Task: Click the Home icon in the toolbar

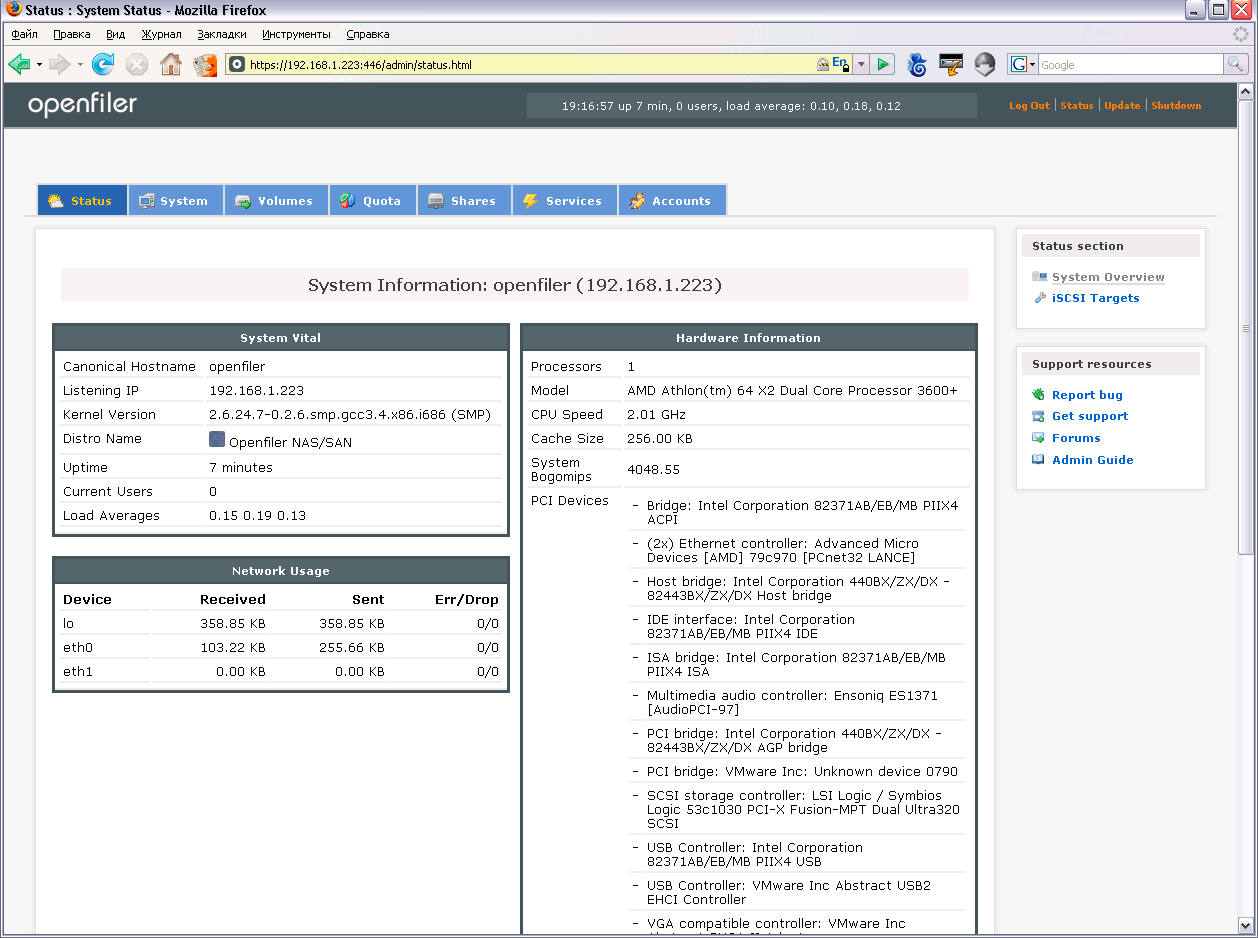Action: click(171, 65)
